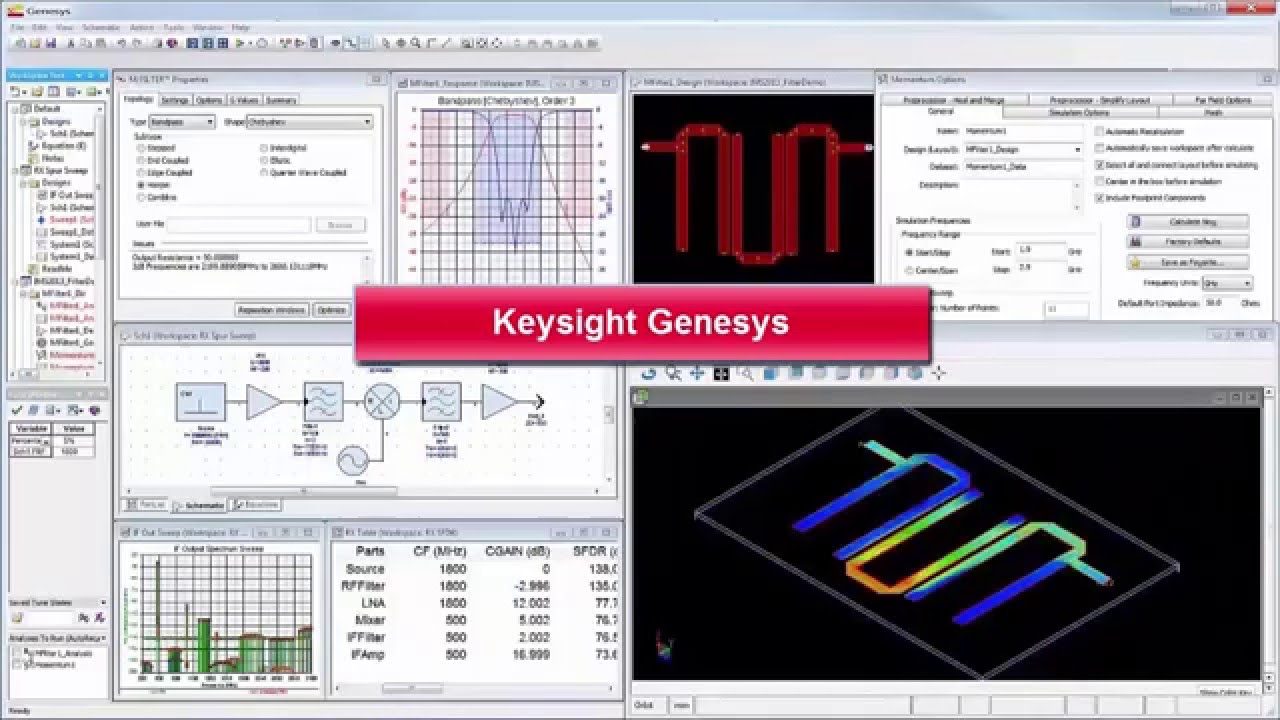Switch to Equations tab below the schematic
This screenshot has height=720, width=1280.
[x=256, y=505]
